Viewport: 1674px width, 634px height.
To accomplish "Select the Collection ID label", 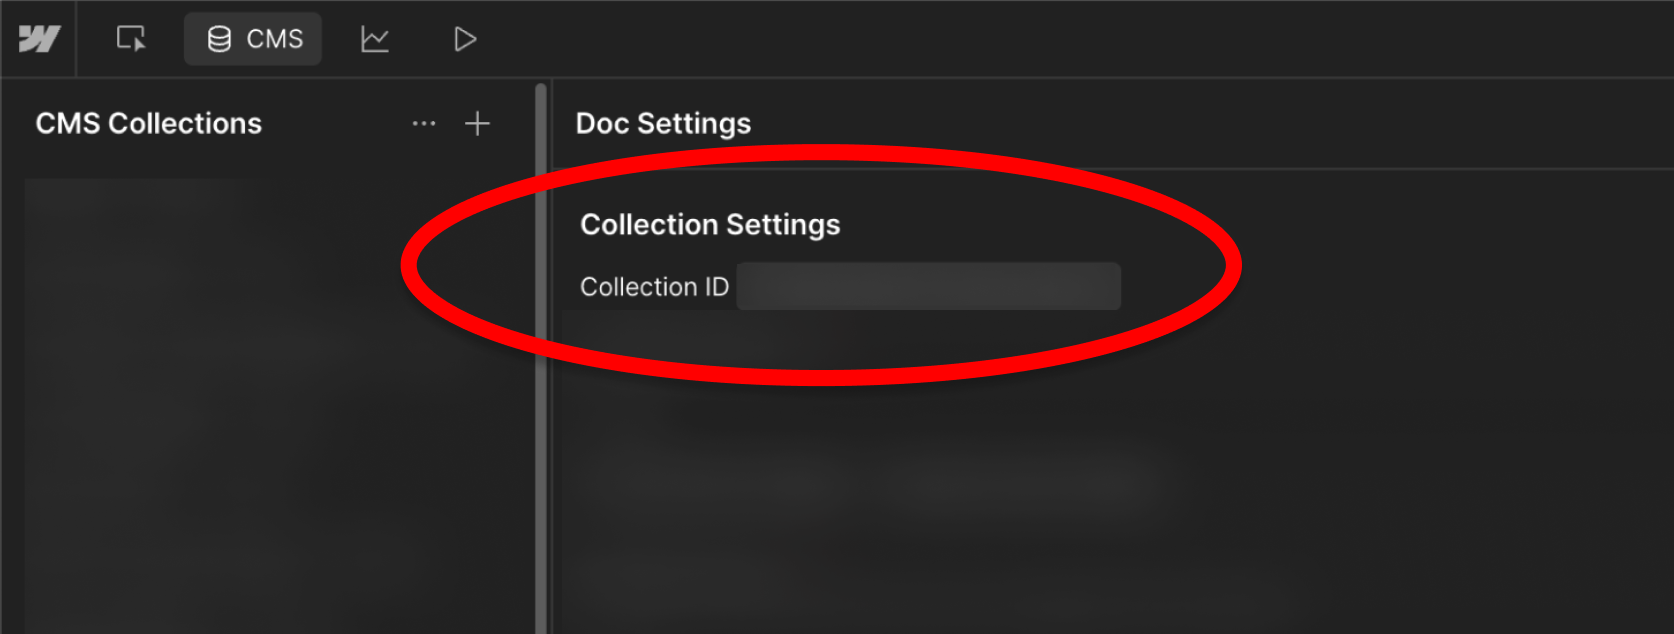I will click(x=655, y=287).
